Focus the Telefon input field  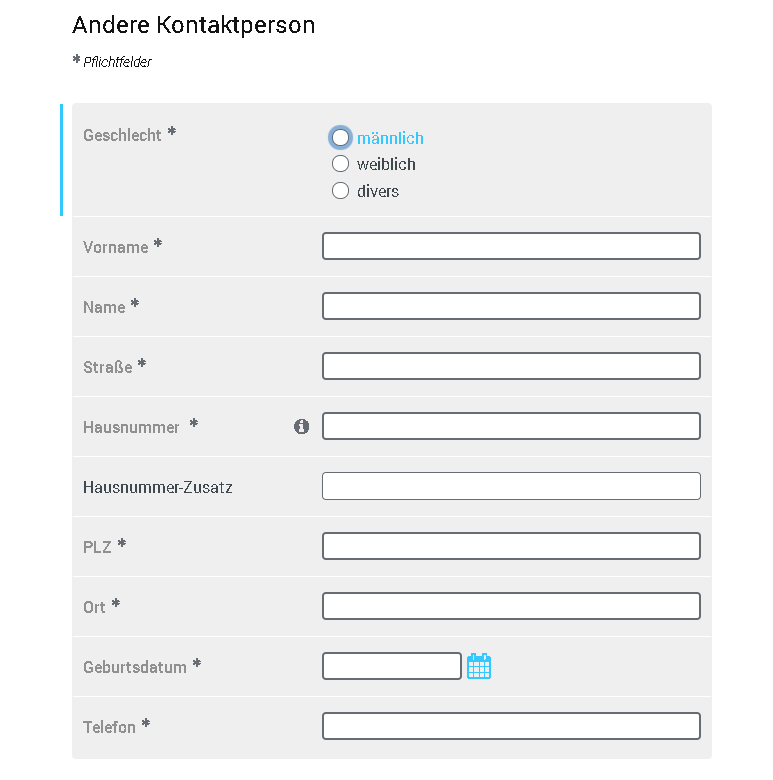tap(511, 726)
